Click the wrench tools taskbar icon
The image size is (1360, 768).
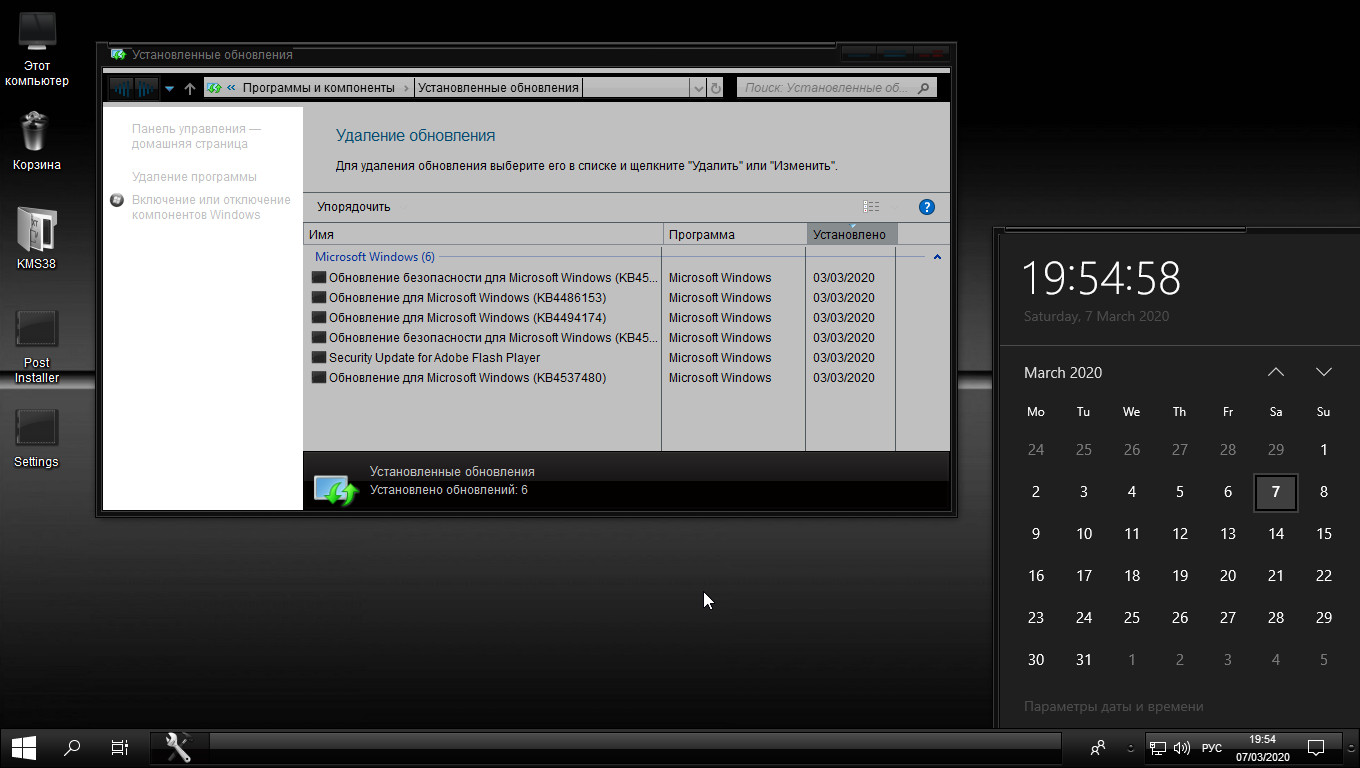tap(178, 747)
